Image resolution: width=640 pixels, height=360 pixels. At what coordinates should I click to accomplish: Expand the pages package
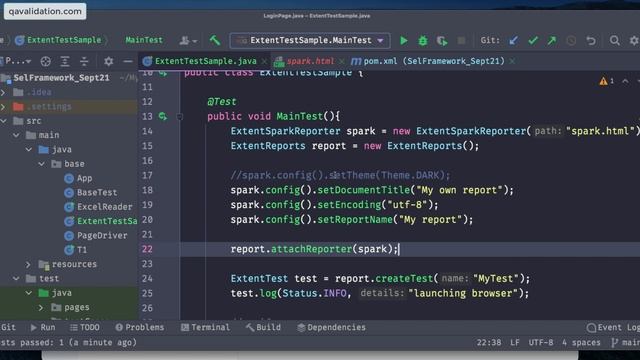pyautogui.click(x=41, y=307)
